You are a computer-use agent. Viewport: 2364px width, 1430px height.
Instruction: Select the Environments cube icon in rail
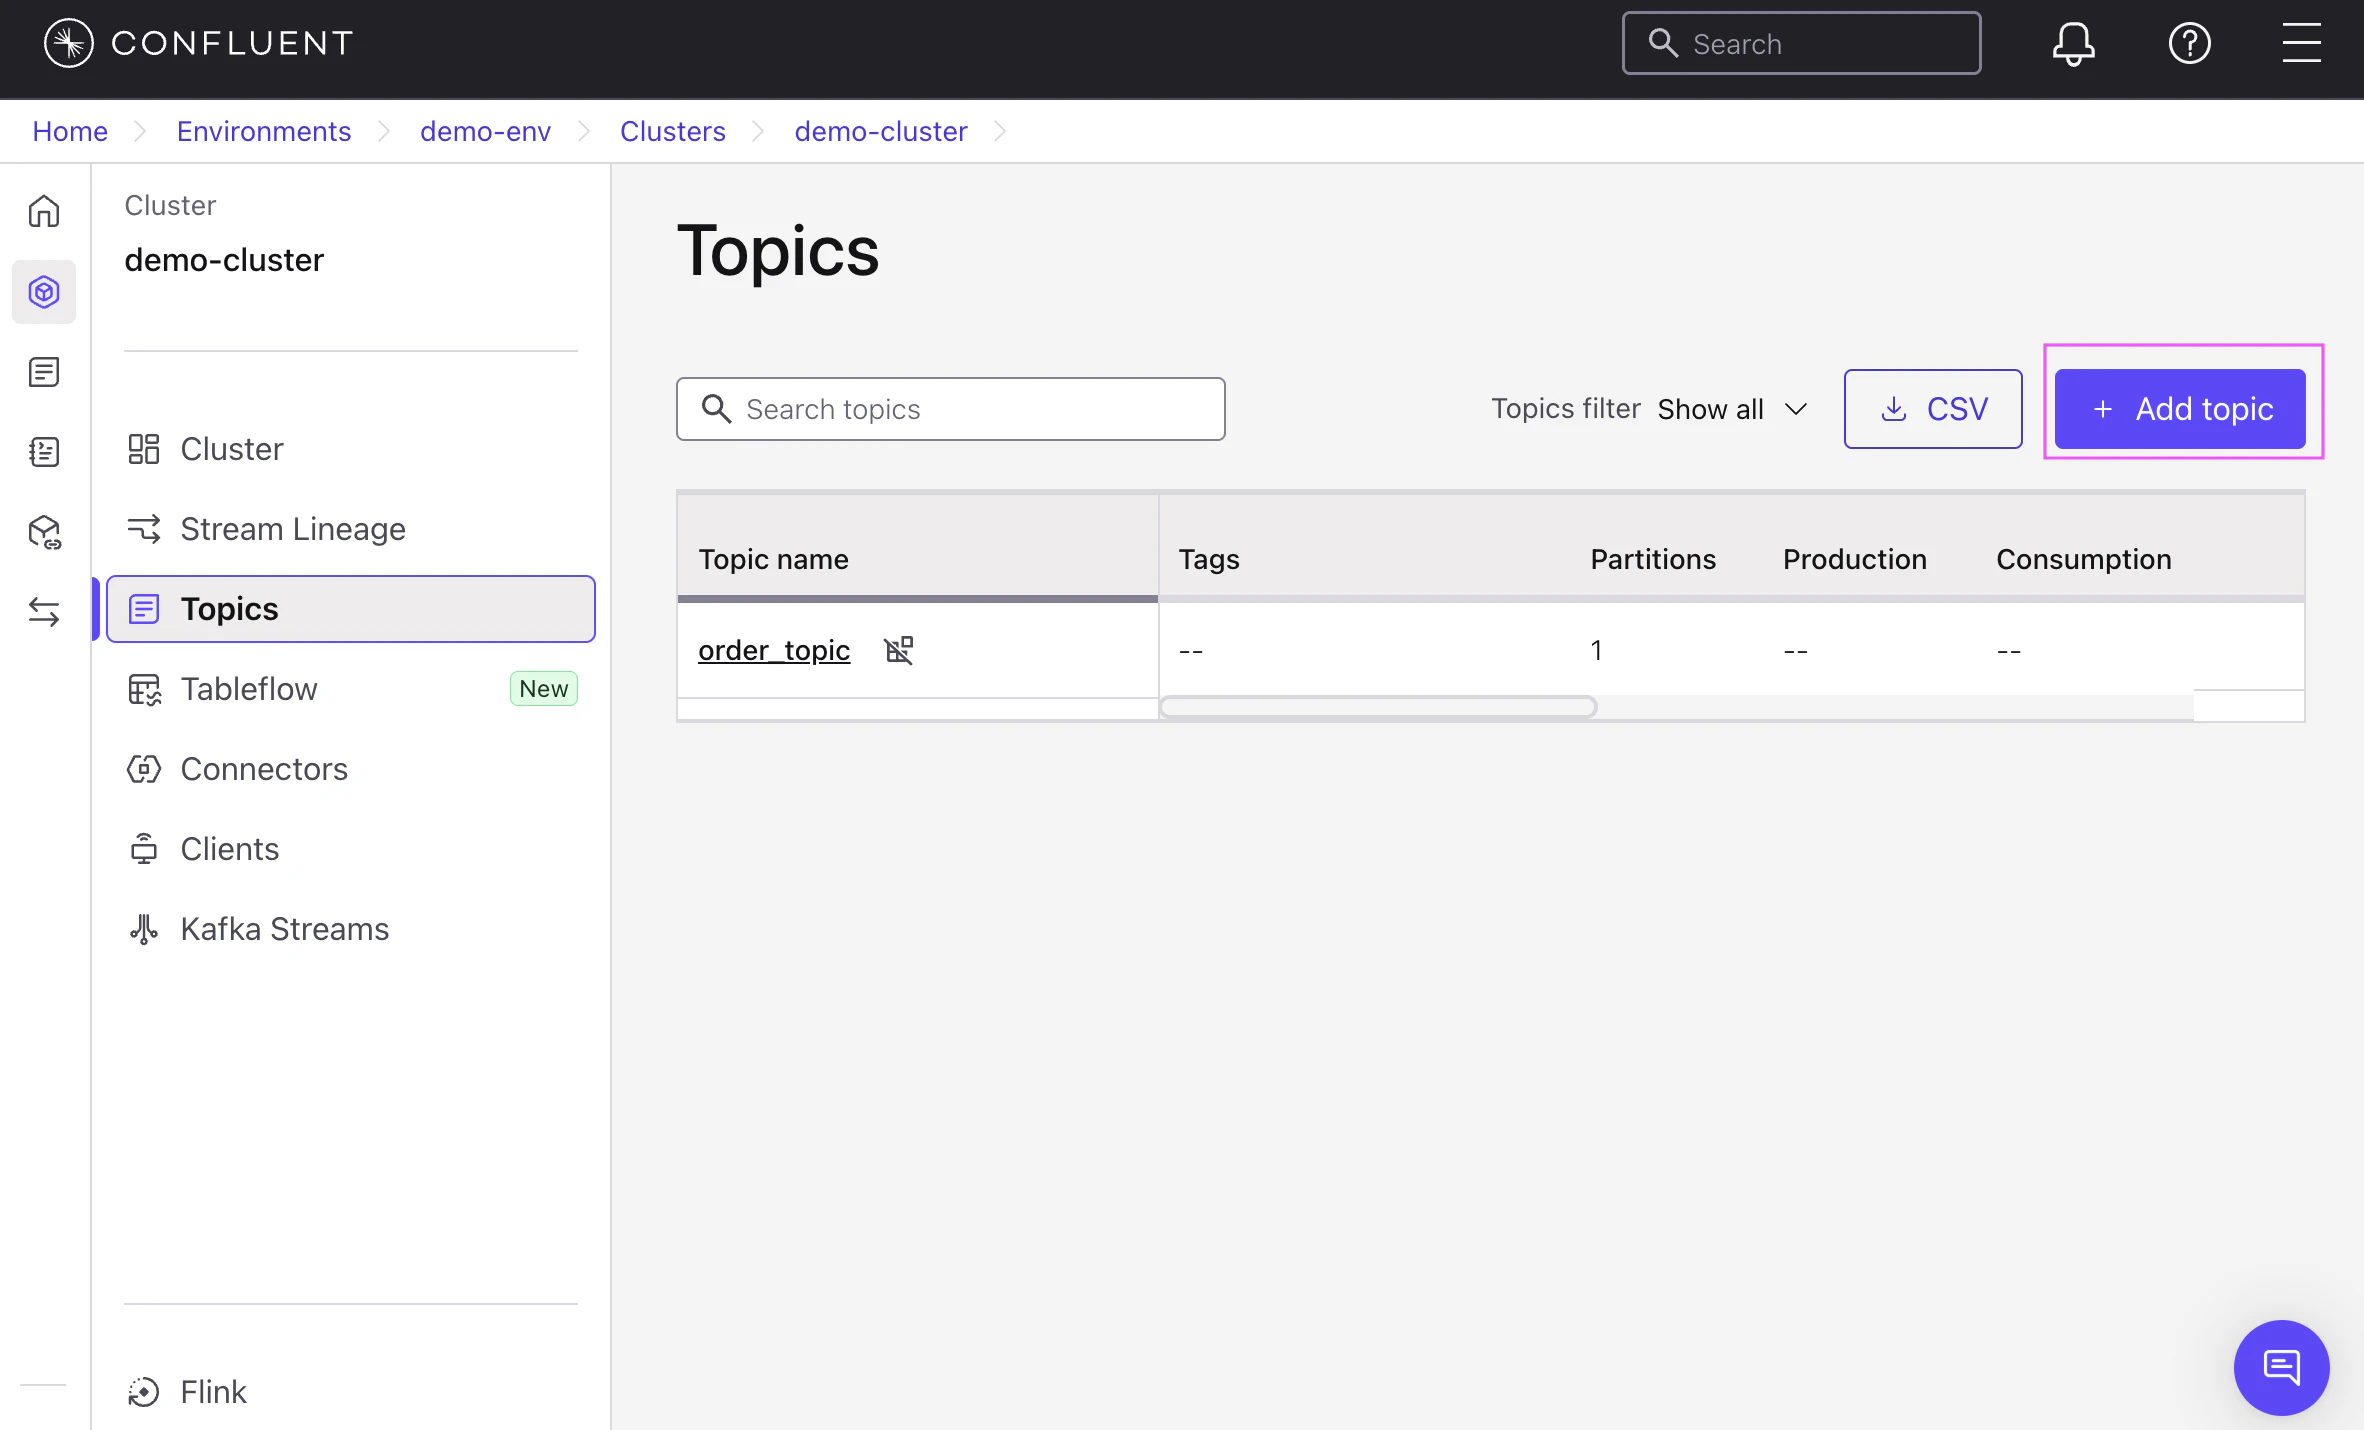click(x=44, y=292)
